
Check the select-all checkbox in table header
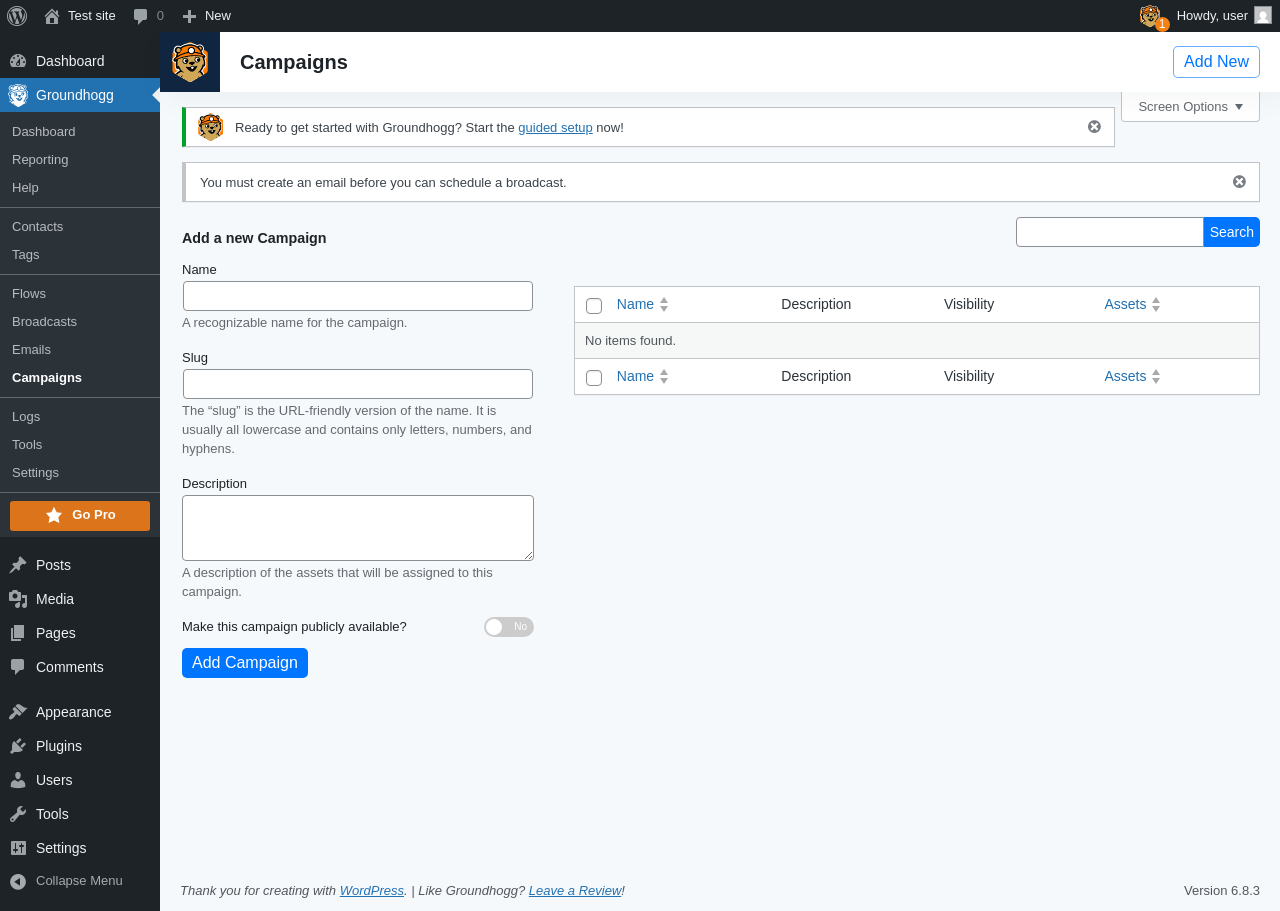pyautogui.click(x=594, y=306)
